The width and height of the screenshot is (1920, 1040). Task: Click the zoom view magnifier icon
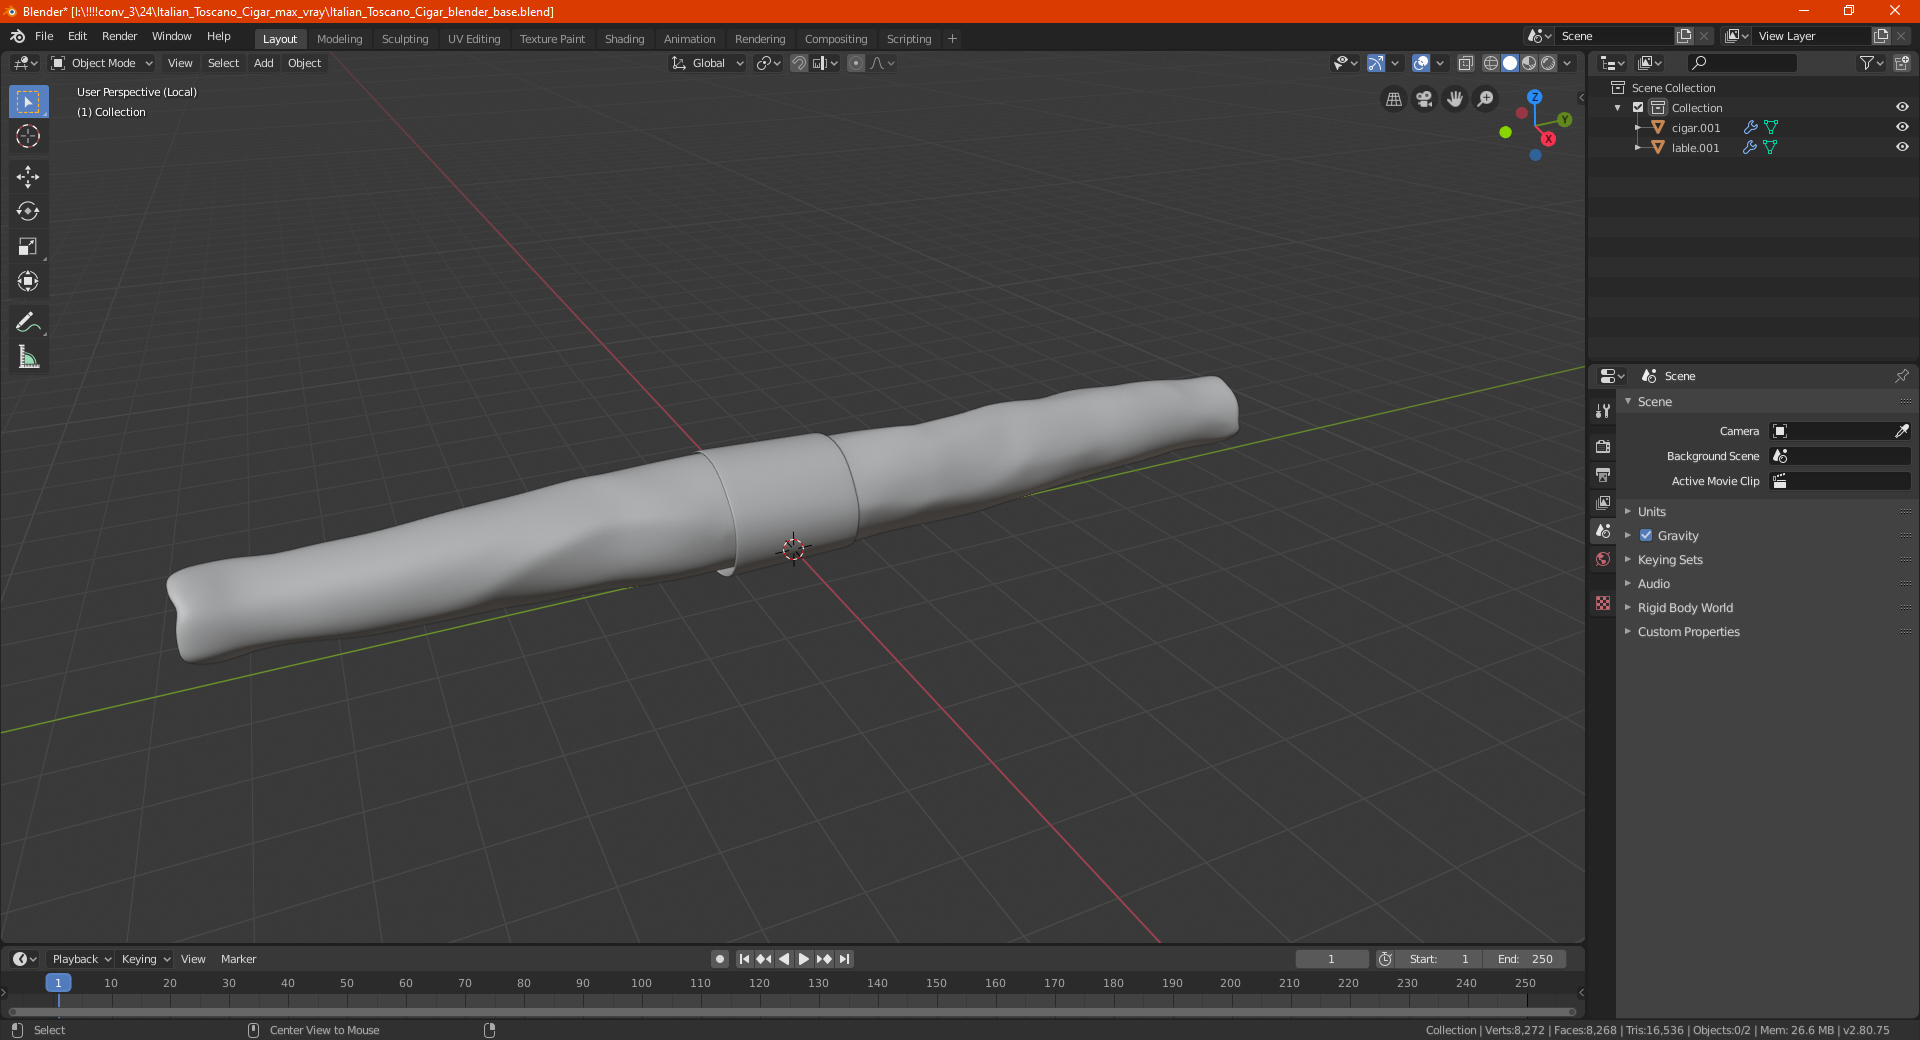pyautogui.click(x=1486, y=99)
